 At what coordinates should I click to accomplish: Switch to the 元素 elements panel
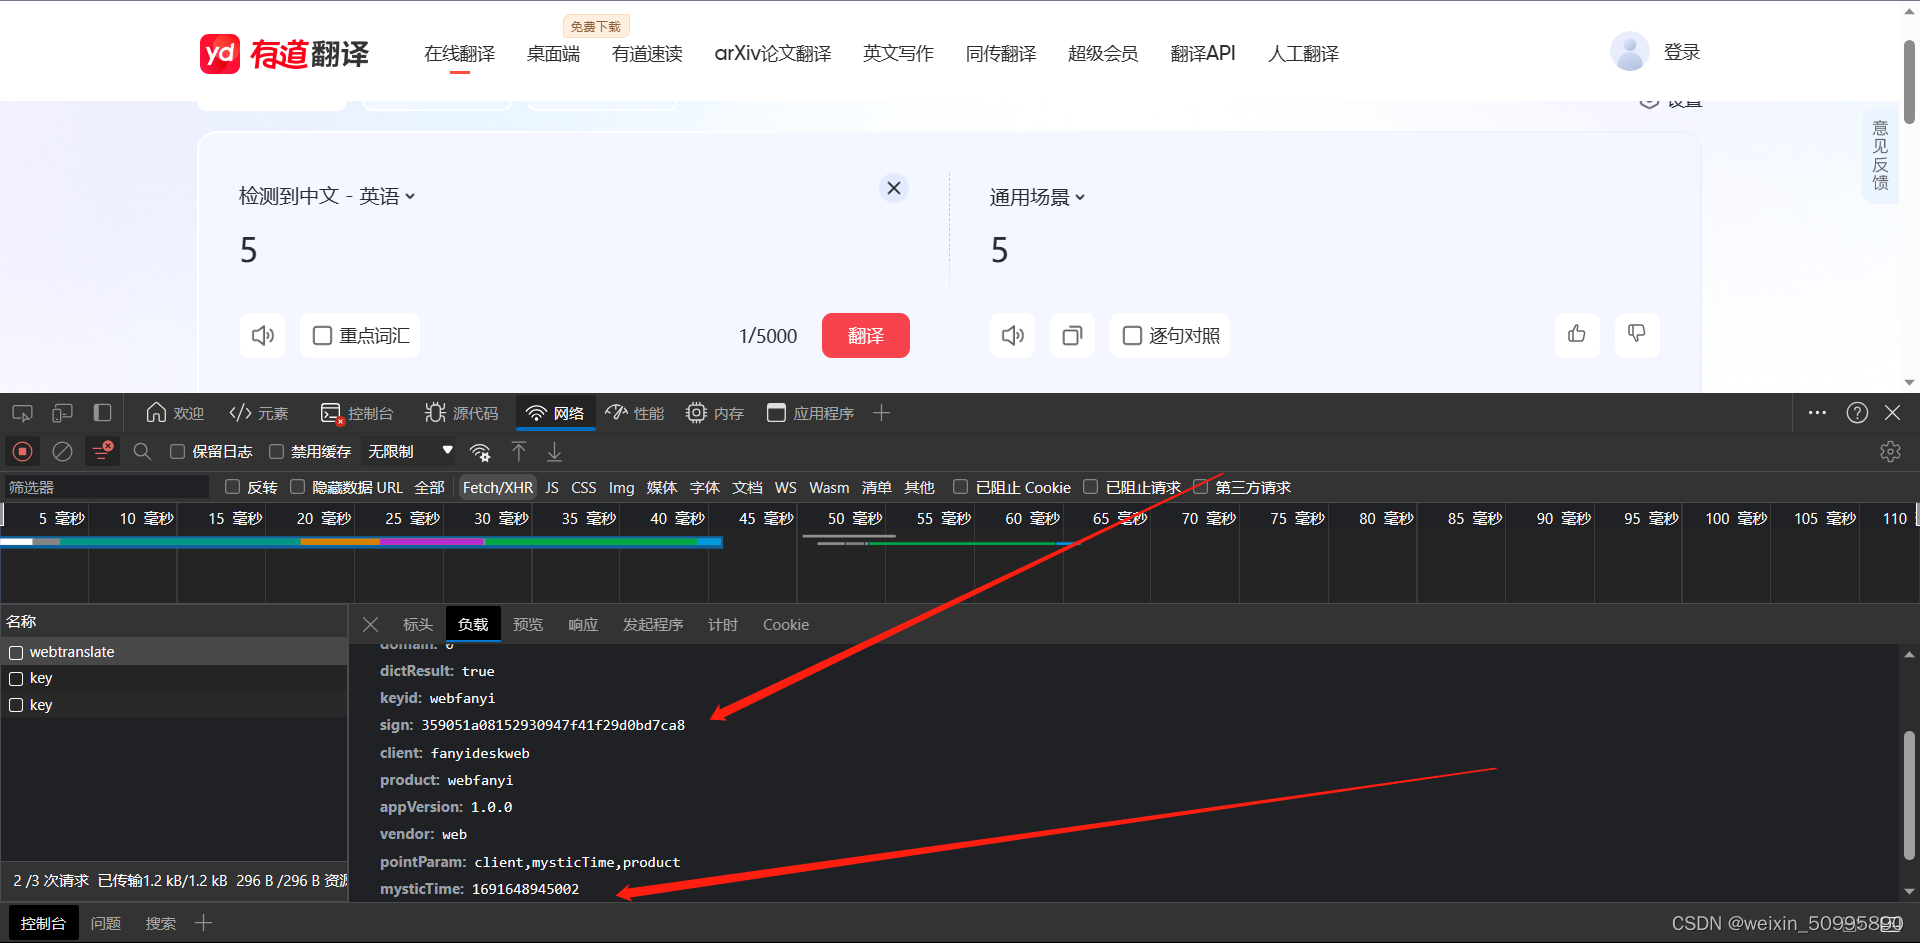(259, 413)
